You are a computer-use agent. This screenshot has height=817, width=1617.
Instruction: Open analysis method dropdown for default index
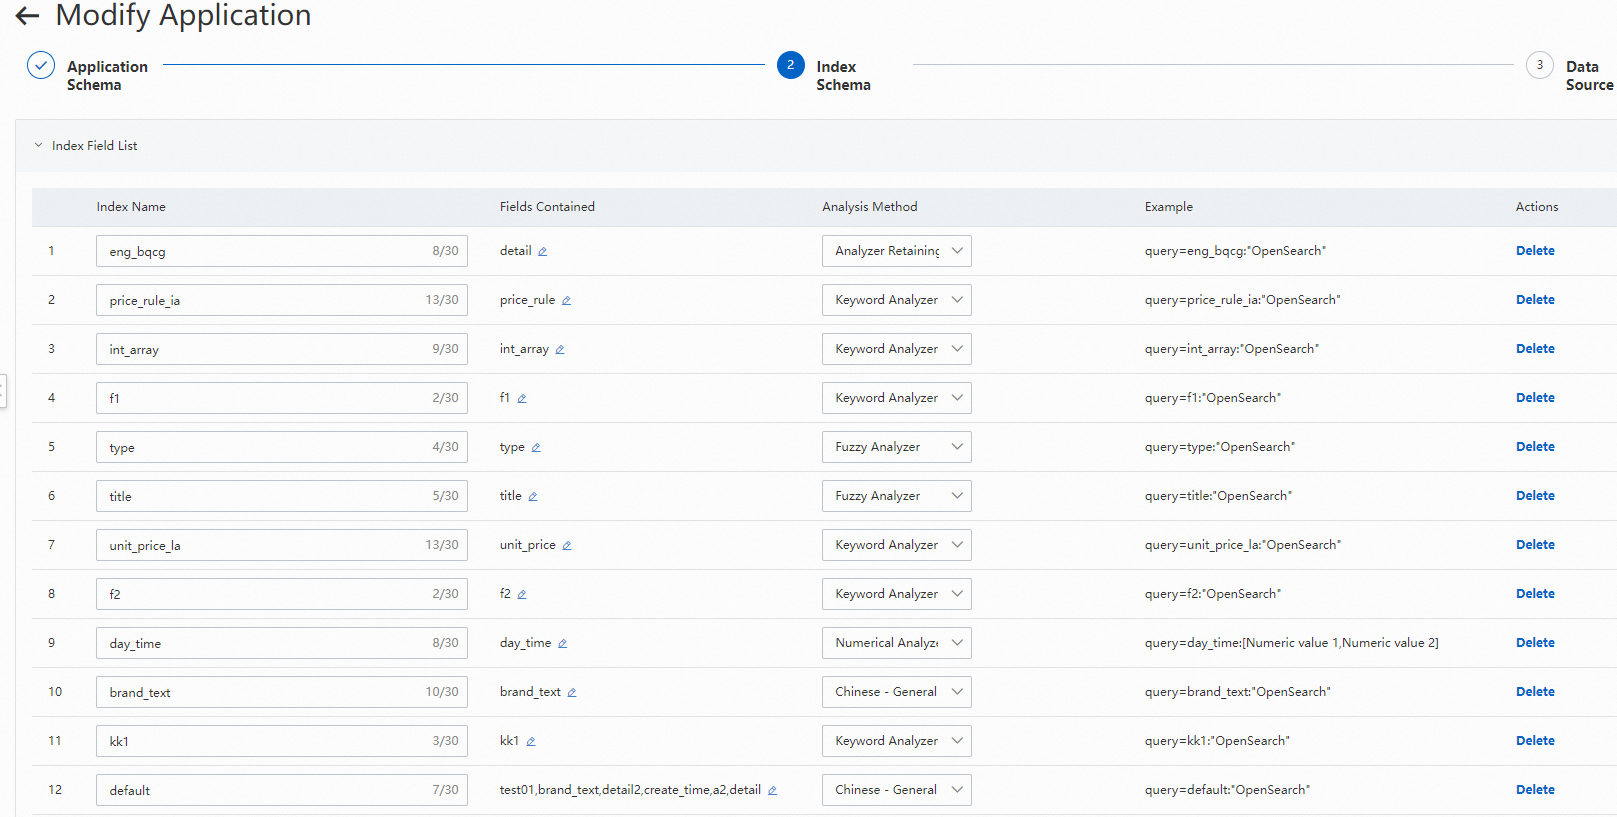pyautogui.click(x=897, y=790)
